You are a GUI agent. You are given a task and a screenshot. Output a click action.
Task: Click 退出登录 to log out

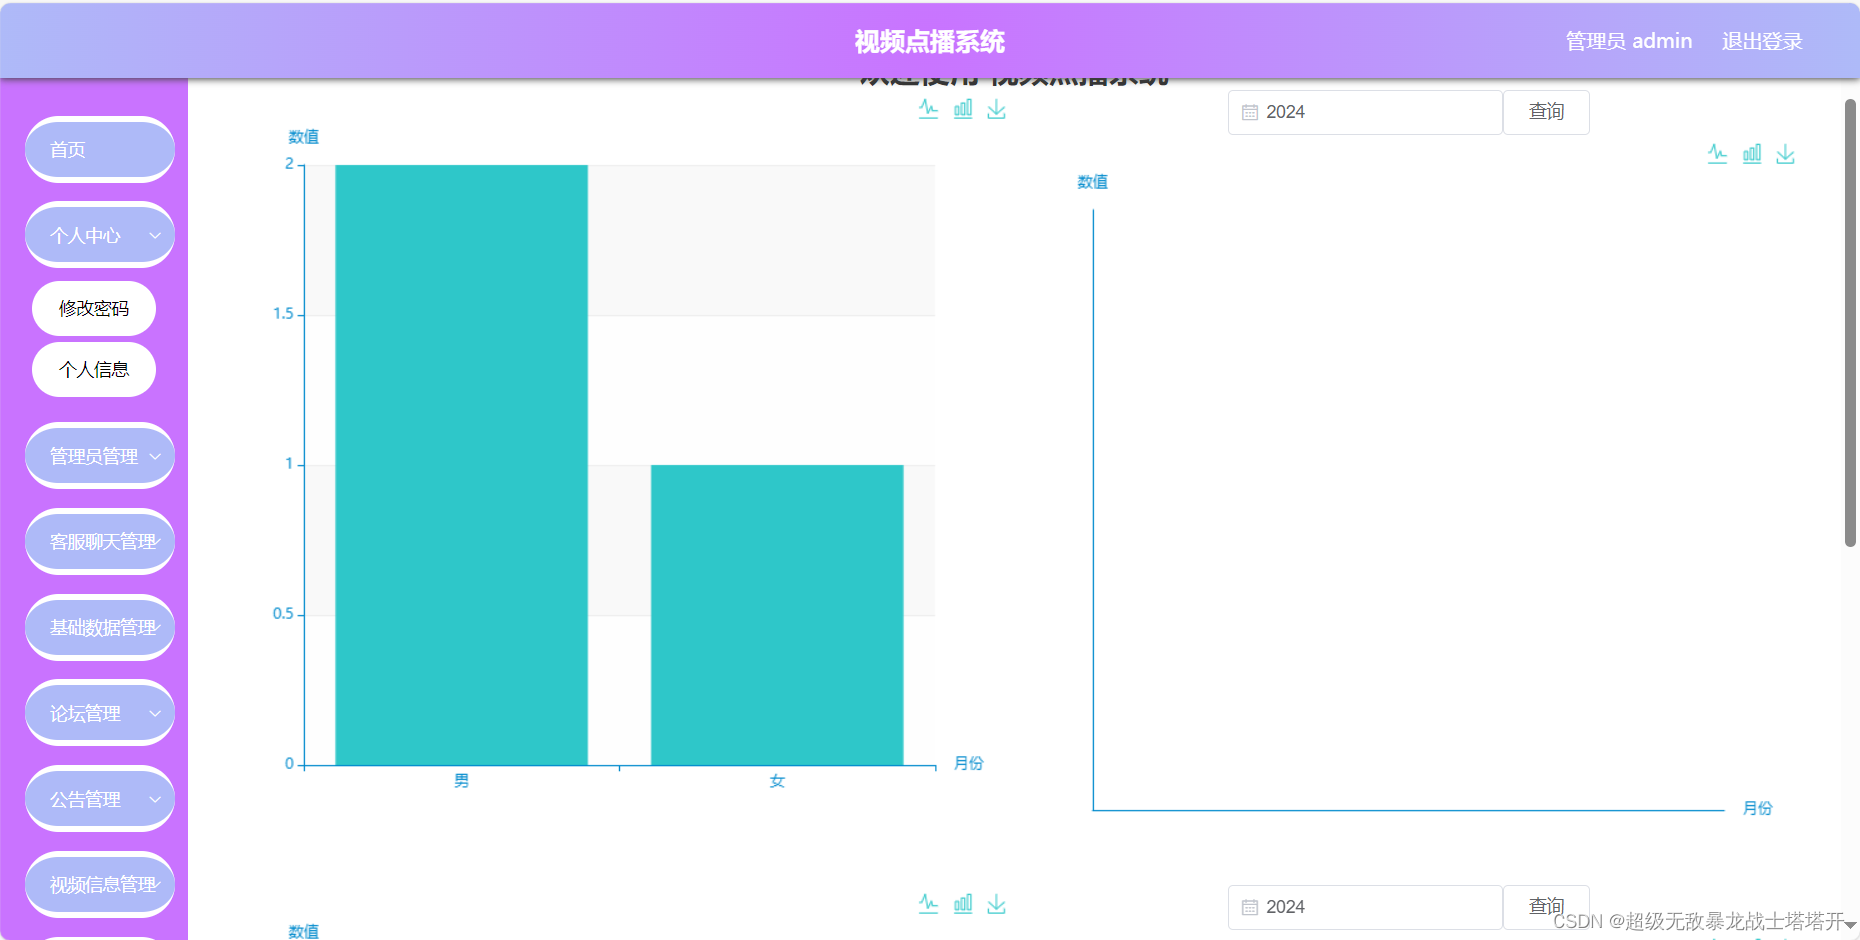click(1762, 41)
